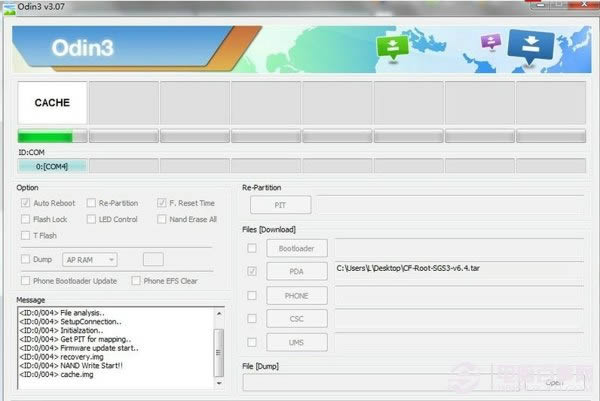Click the message log scroll up arrow
Screen dimensions: 600x401
[219, 314]
